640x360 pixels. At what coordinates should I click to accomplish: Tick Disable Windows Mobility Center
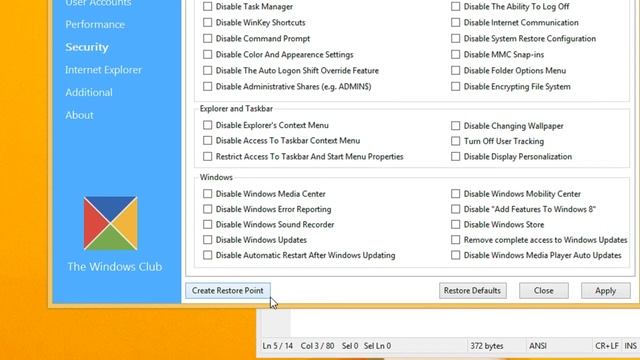[456, 193]
